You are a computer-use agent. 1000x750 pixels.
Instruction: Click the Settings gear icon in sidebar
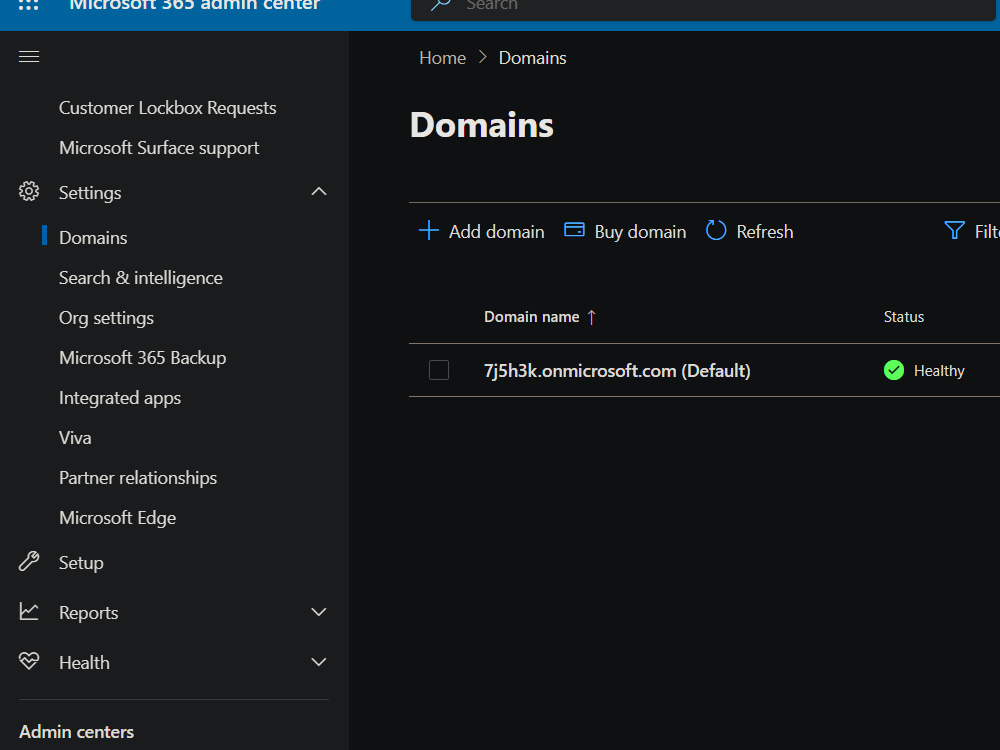(x=29, y=192)
